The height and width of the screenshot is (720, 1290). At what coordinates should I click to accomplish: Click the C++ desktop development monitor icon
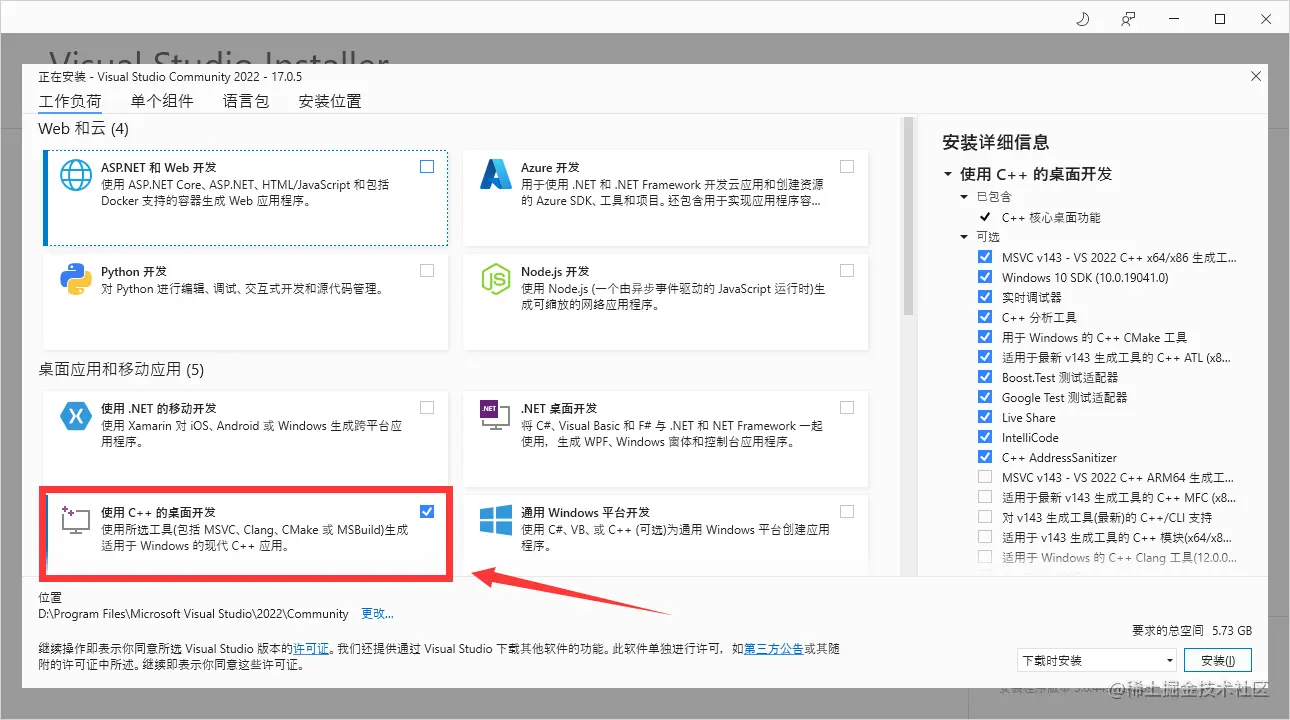(76, 519)
